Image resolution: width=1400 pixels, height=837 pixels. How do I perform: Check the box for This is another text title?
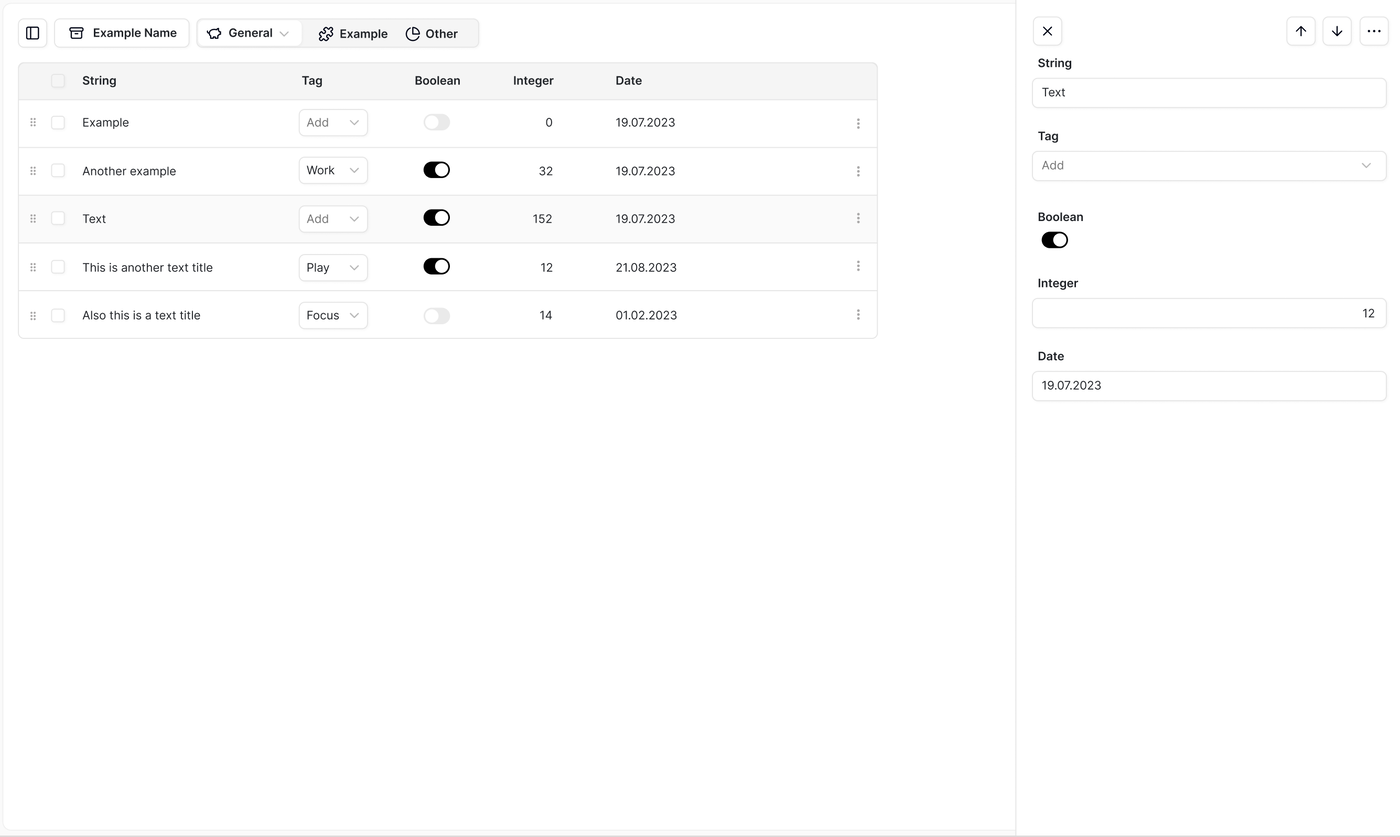tap(58, 267)
